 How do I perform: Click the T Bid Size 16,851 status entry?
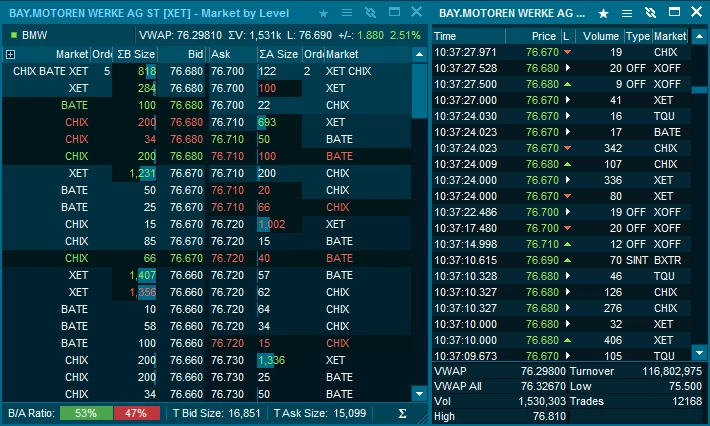pyautogui.click(x=216, y=413)
